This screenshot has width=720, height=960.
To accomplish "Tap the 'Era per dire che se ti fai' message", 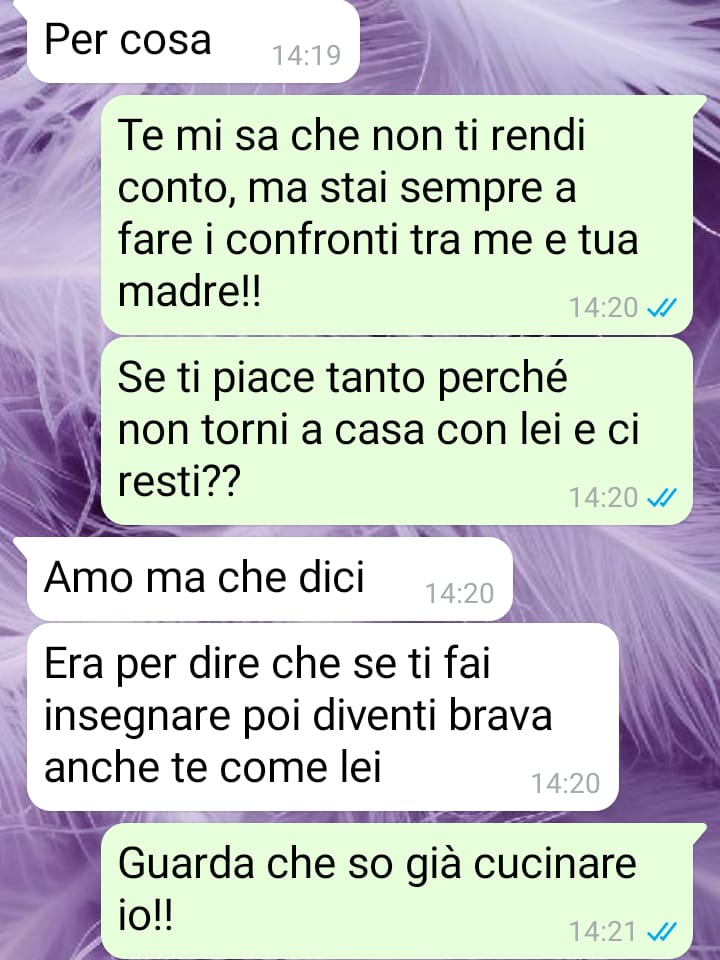I will point(323,717).
